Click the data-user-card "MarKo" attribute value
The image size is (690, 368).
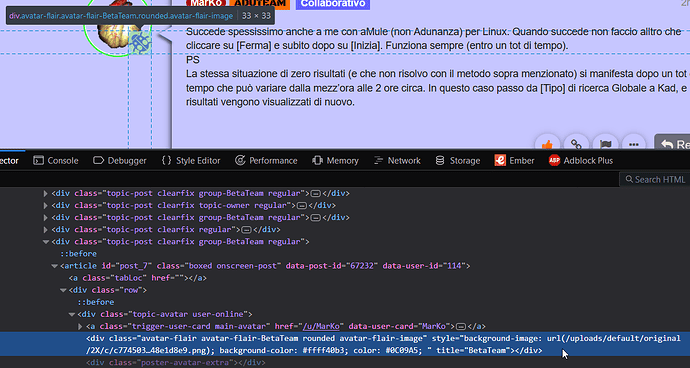tap(433, 326)
